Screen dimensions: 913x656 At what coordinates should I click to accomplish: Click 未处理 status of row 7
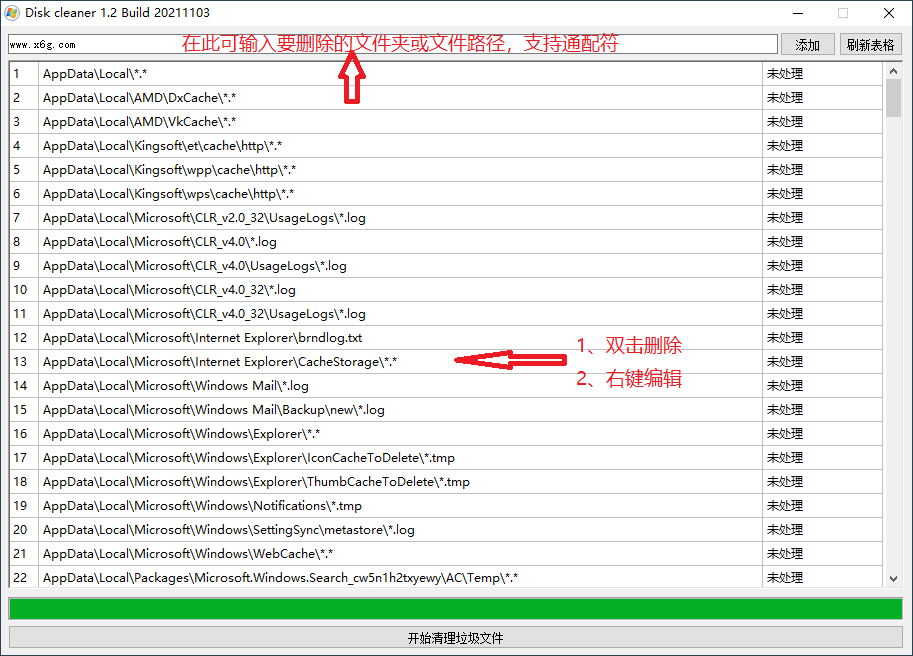[785, 218]
